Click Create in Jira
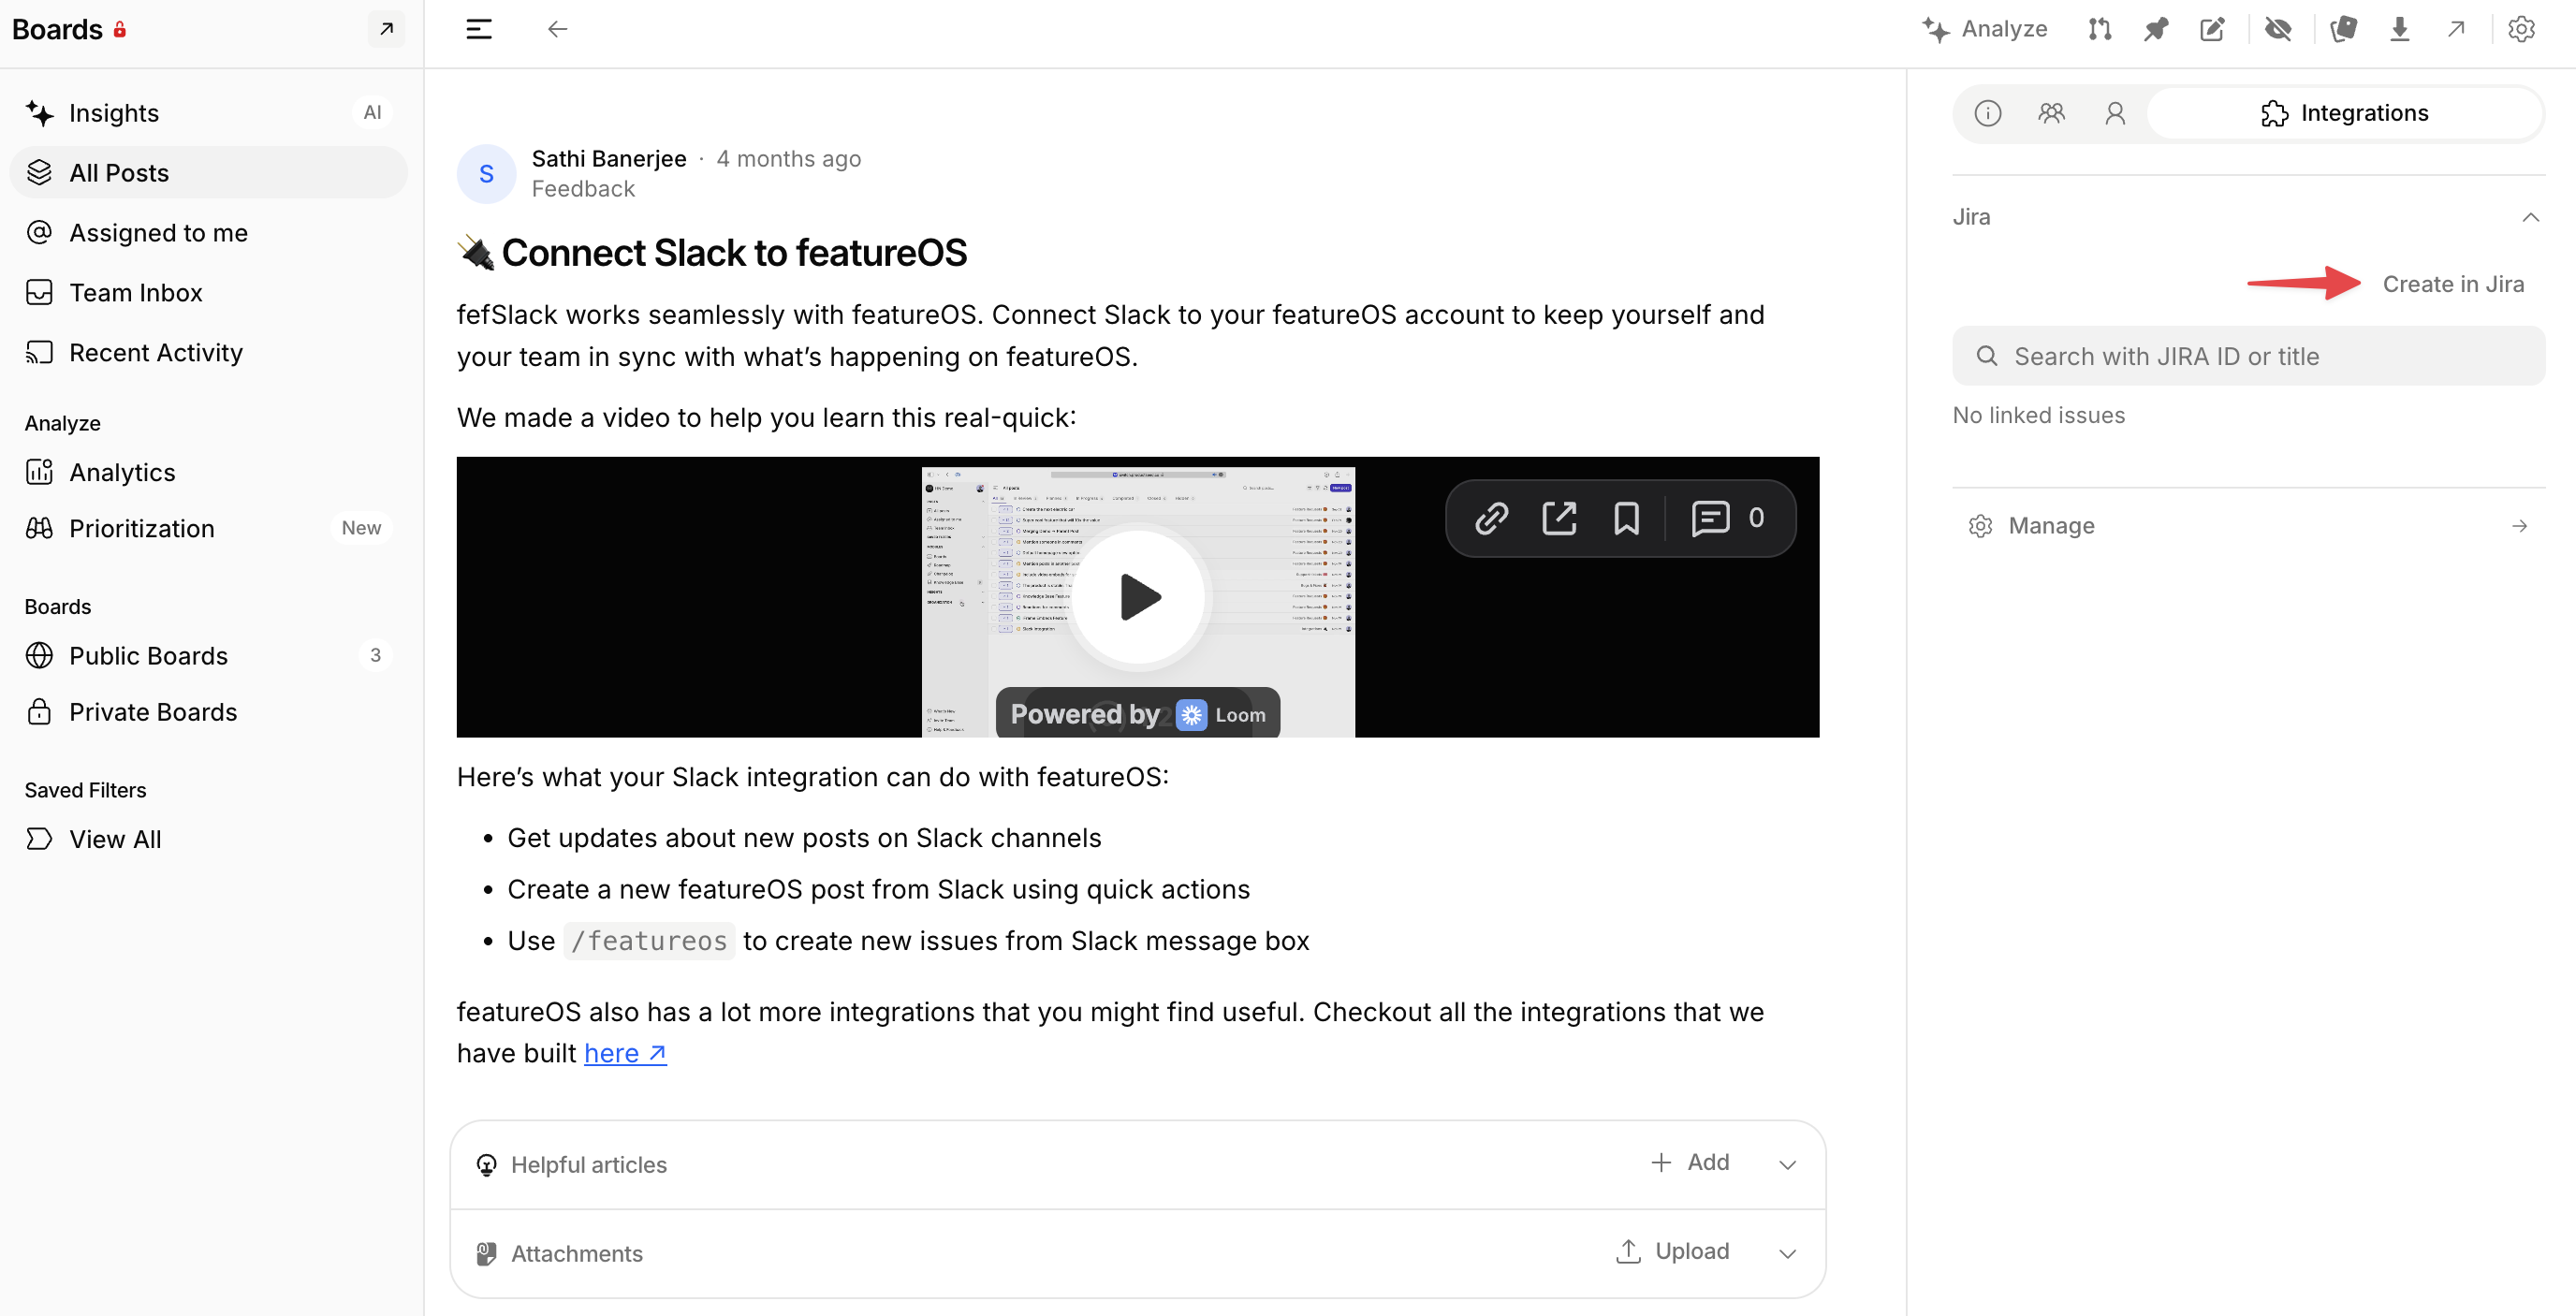The height and width of the screenshot is (1316, 2576). point(2452,284)
